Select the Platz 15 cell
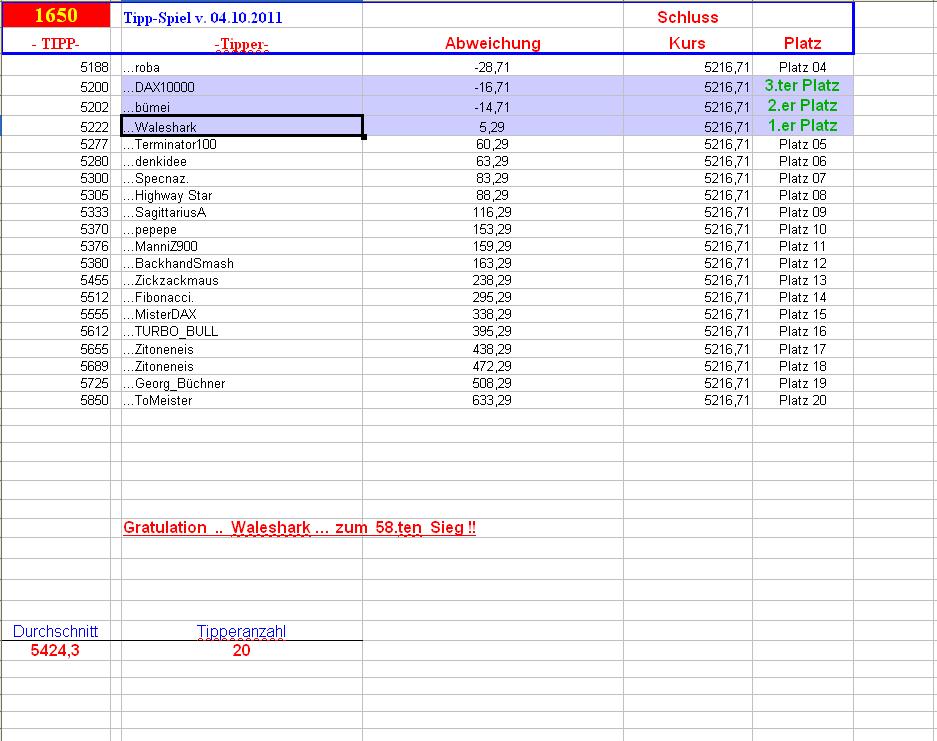 (803, 314)
